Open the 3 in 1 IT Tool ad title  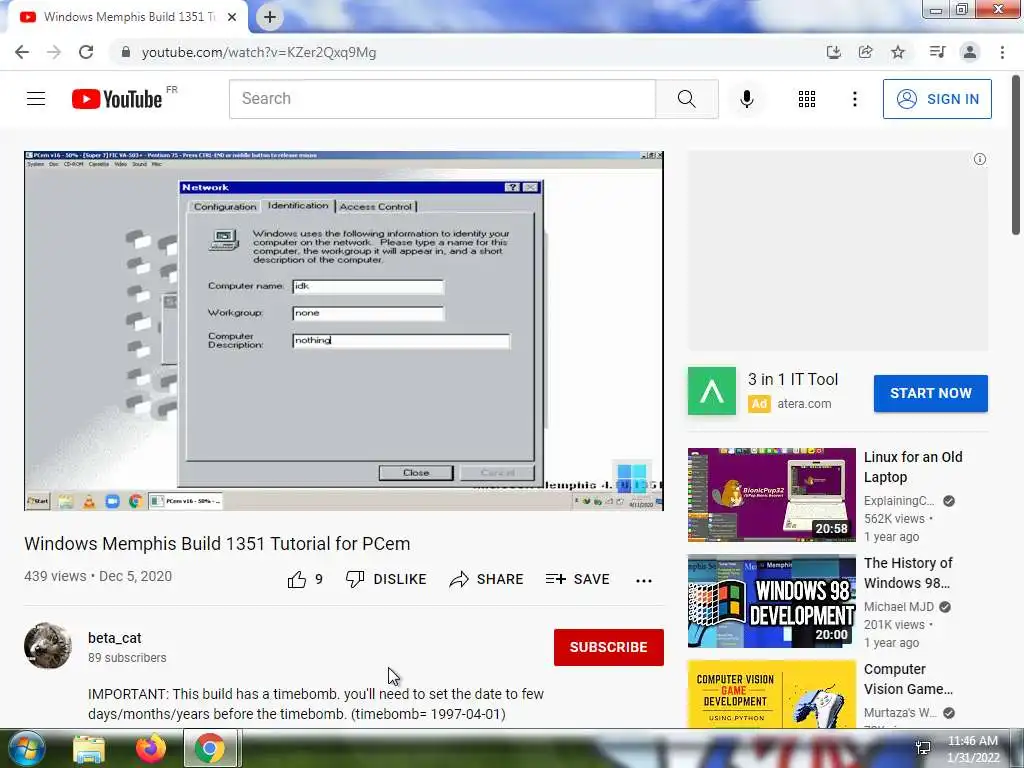coord(793,379)
